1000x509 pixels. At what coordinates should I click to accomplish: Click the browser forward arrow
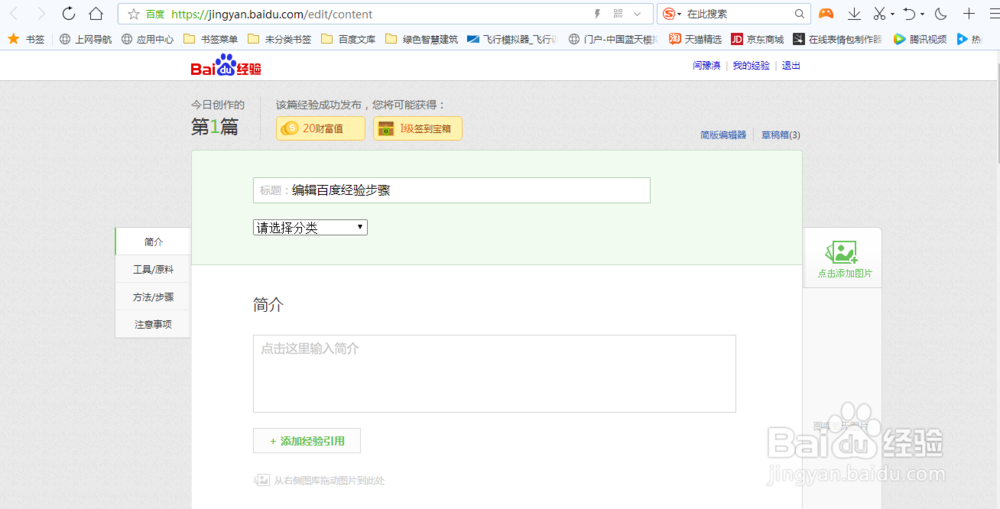point(41,13)
